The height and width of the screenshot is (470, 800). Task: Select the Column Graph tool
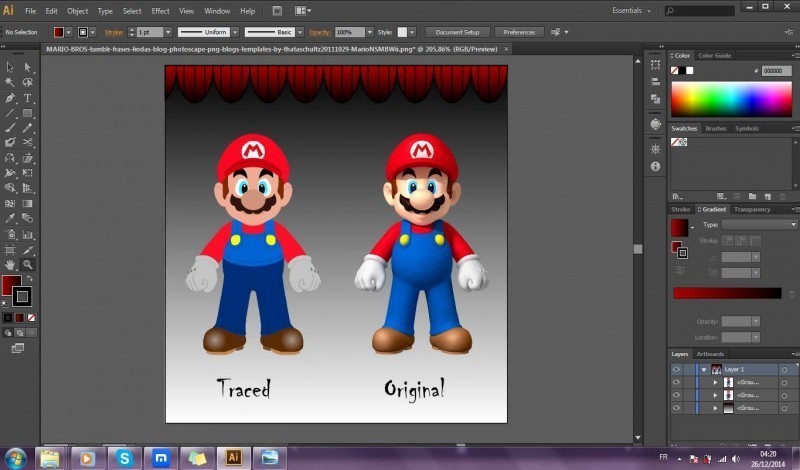click(x=28, y=235)
